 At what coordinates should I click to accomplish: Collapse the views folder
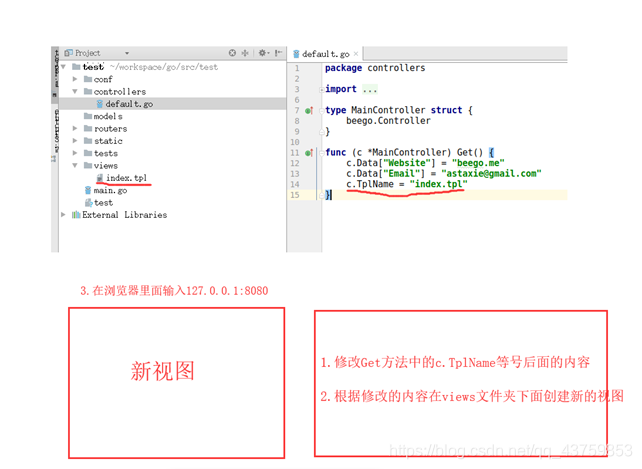75,165
